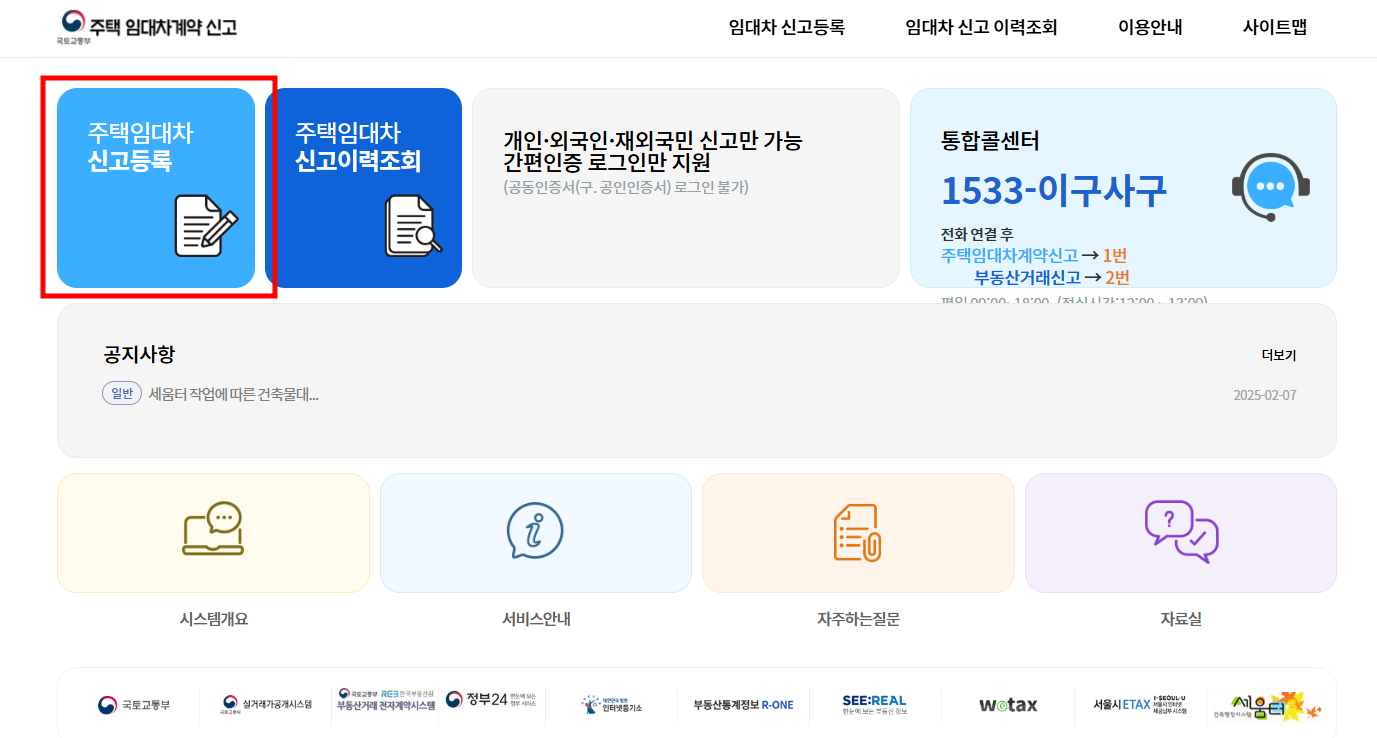Click the headset call center icon
The height and width of the screenshot is (738, 1377).
pyautogui.click(x=1271, y=187)
